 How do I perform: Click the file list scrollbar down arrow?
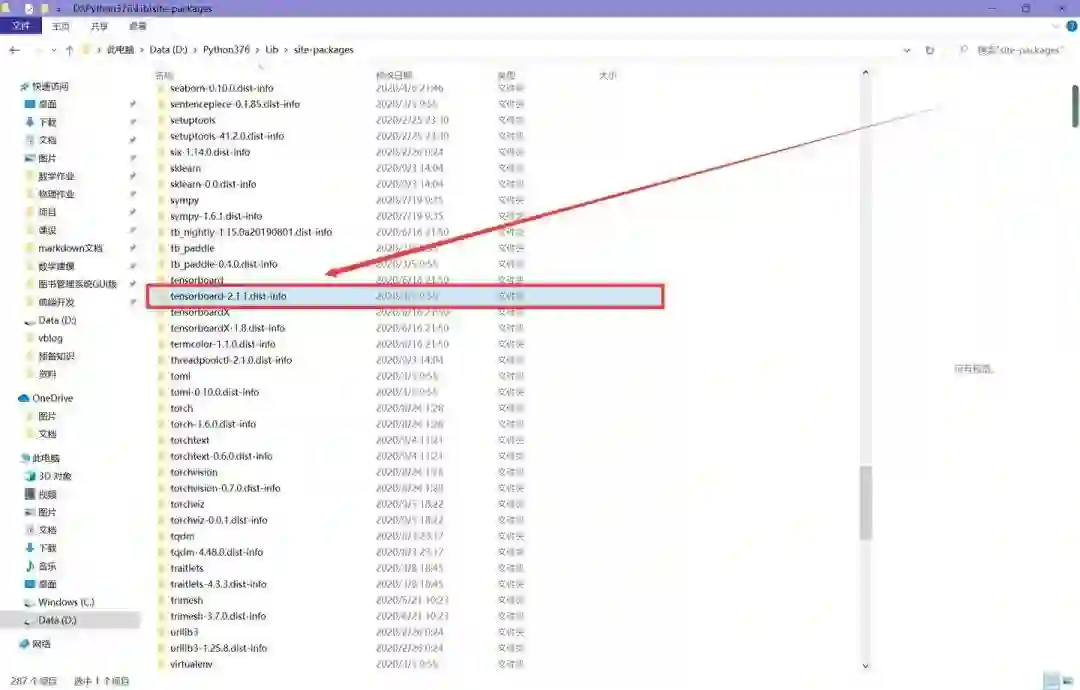[x=866, y=666]
